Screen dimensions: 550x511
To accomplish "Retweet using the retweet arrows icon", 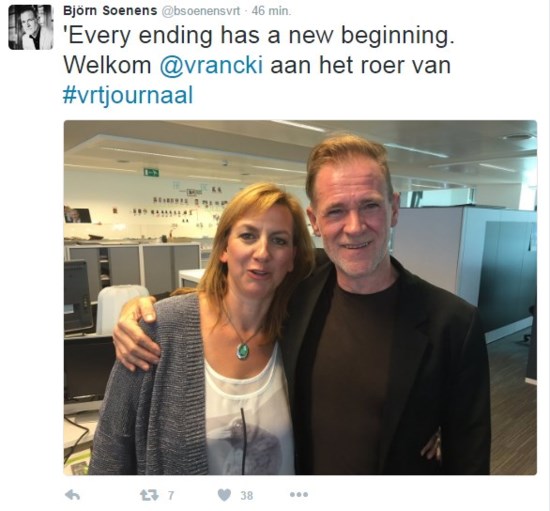I will 149,495.
